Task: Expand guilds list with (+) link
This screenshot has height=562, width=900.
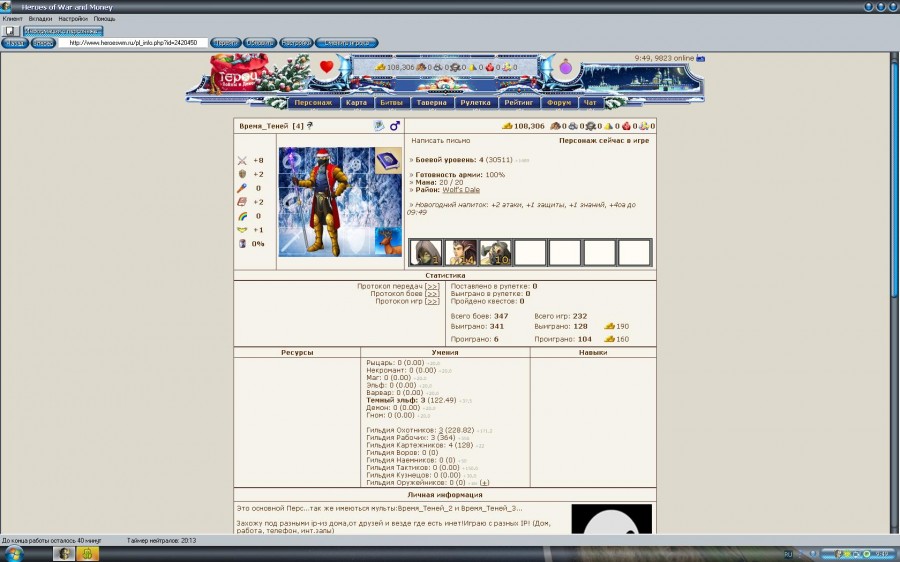Action: (x=484, y=483)
